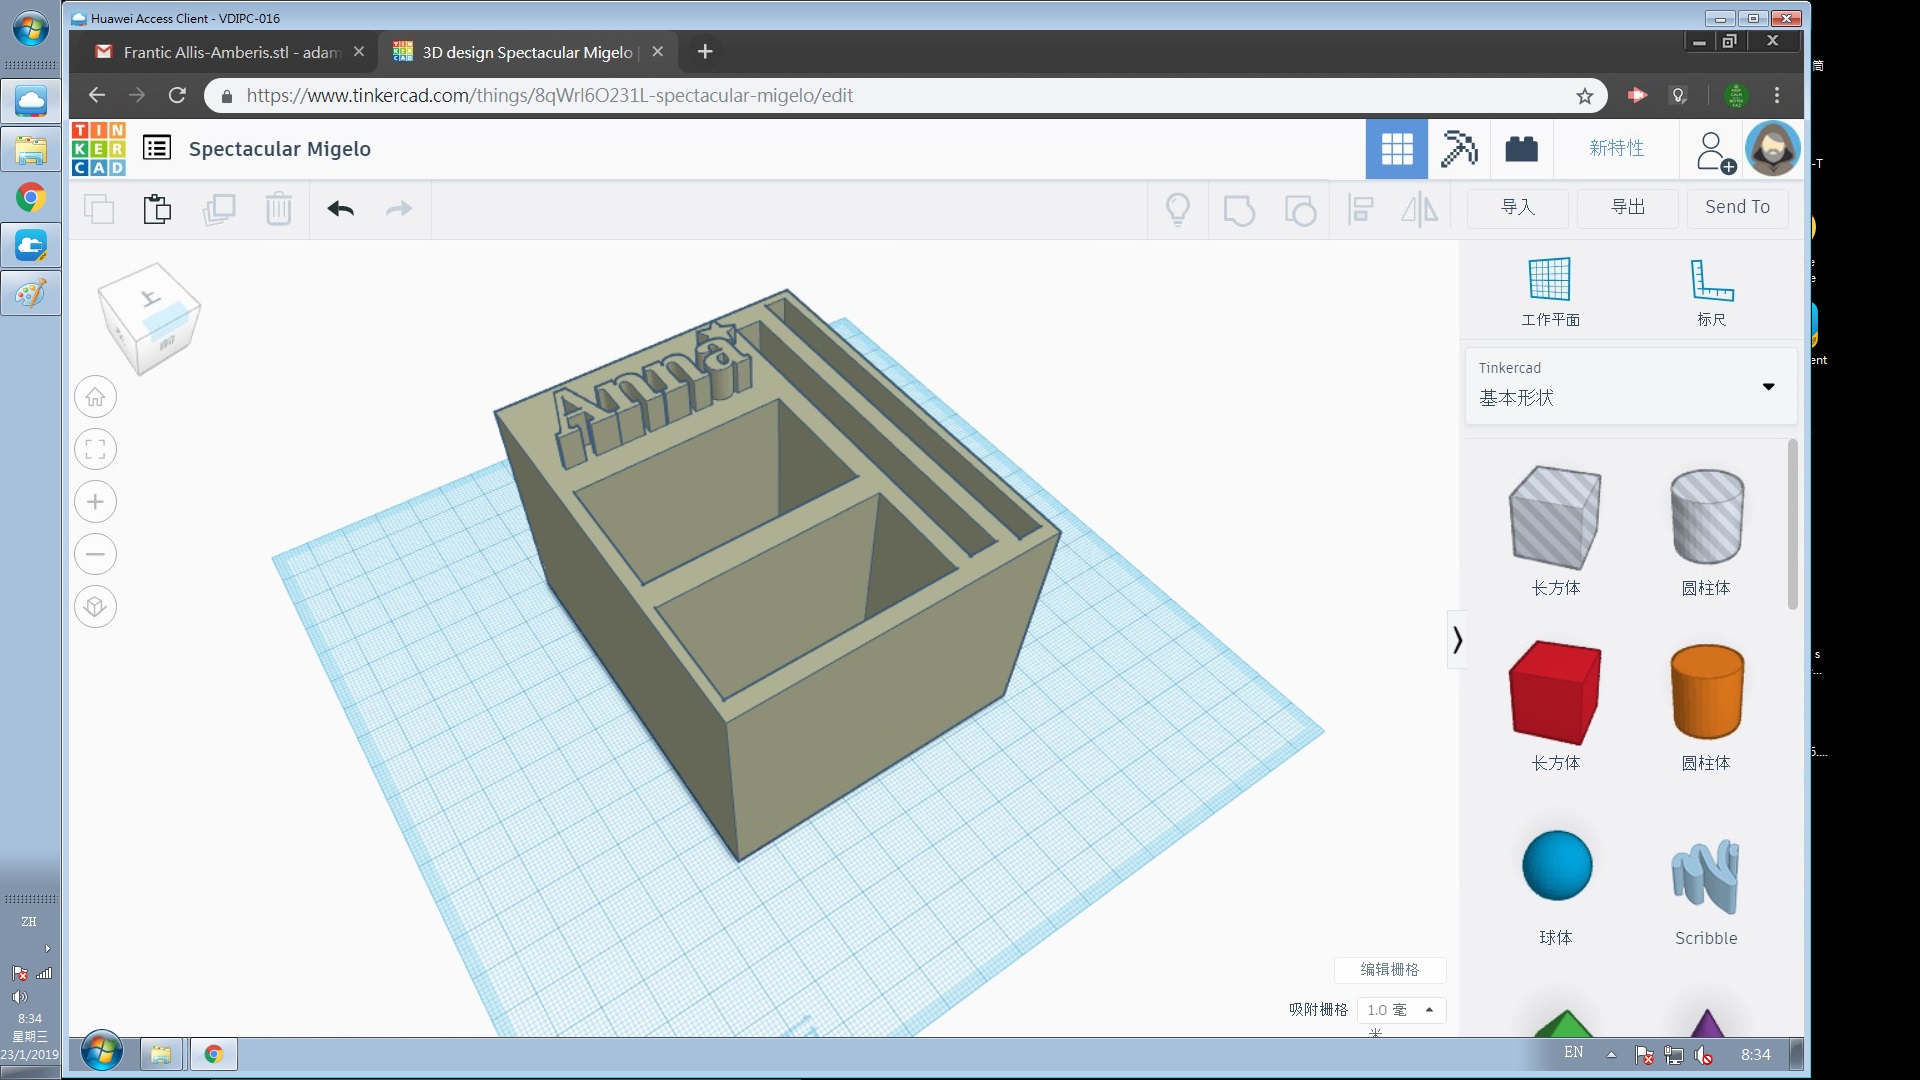This screenshot has height=1080, width=1920.
Task: Click the Home view button
Action: (95, 397)
